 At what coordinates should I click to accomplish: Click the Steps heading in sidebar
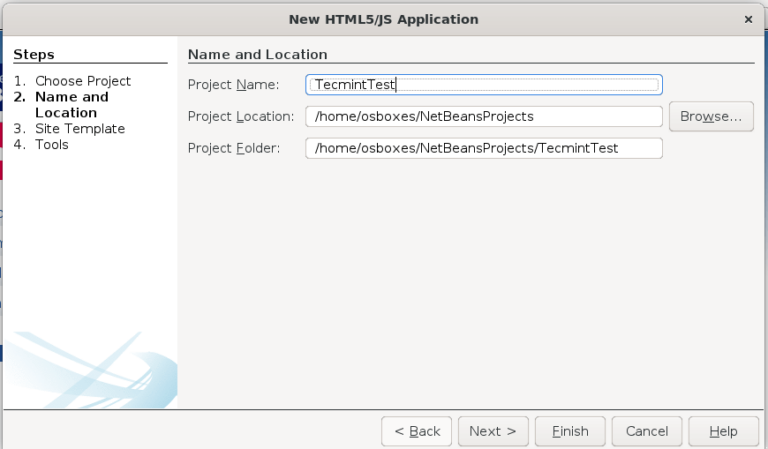34,54
